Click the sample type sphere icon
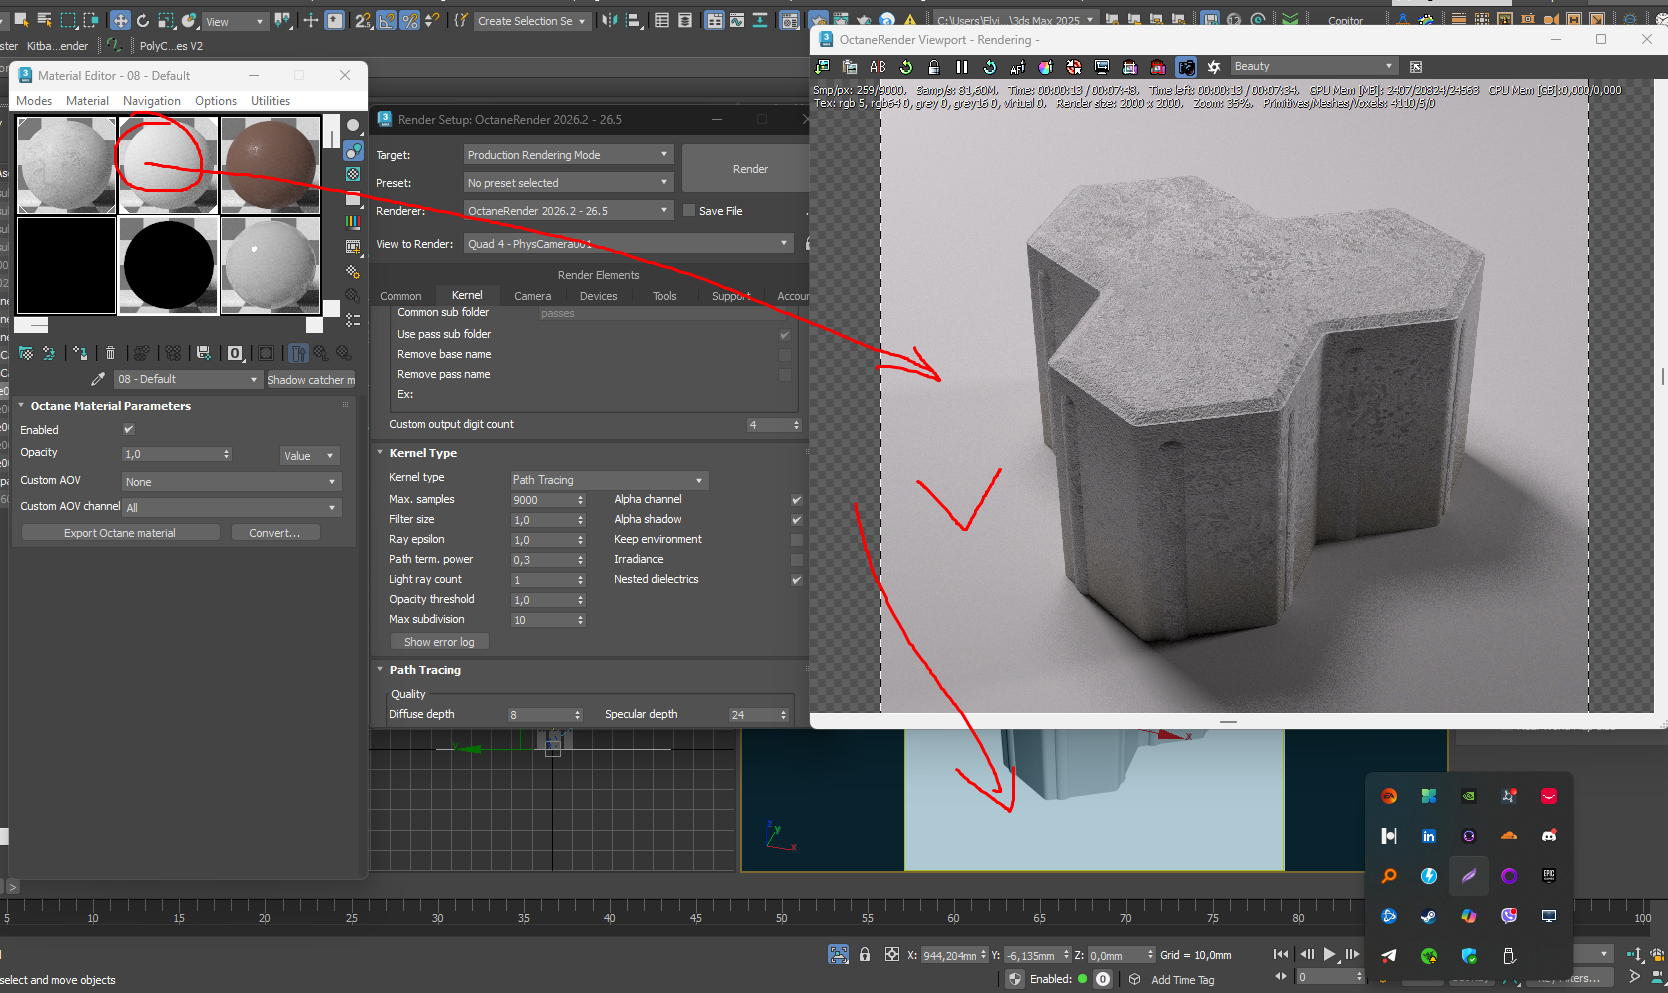The image size is (1668, 993). point(353,126)
